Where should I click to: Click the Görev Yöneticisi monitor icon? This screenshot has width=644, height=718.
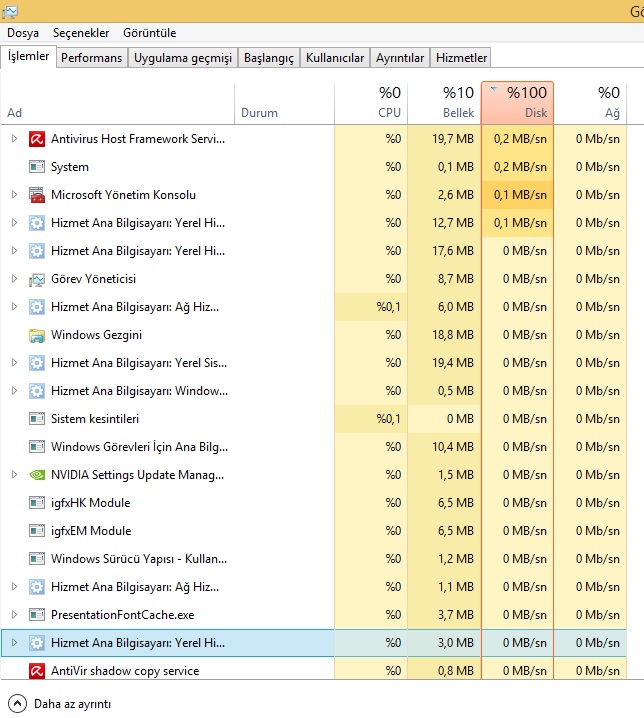[37, 279]
